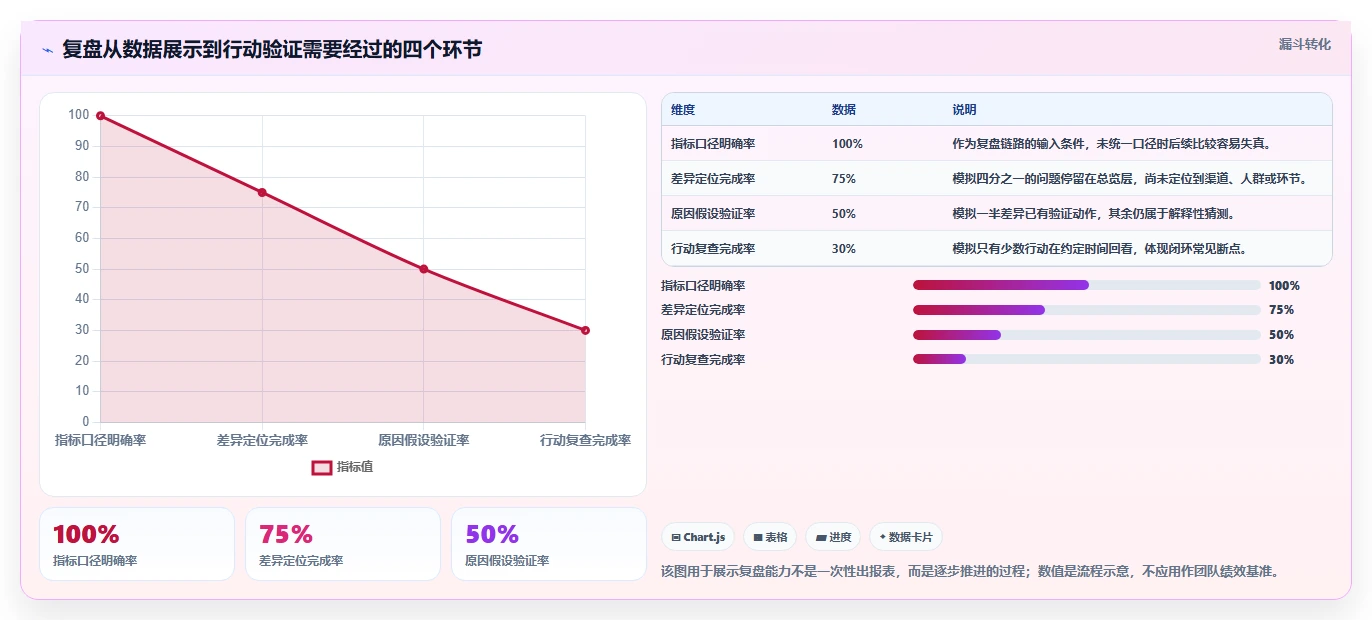Image resolution: width=1372 pixels, height=620 pixels.
Task: Click the x-axis label 行动复查完成率
Action: click(585, 440)
